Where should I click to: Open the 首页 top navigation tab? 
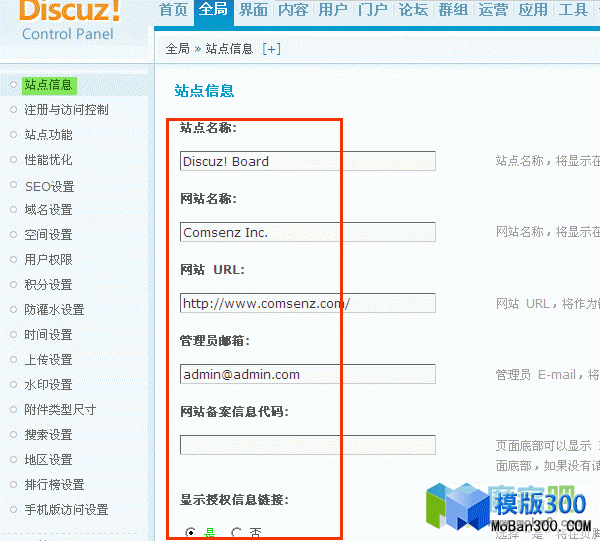(x=173, y=10)
